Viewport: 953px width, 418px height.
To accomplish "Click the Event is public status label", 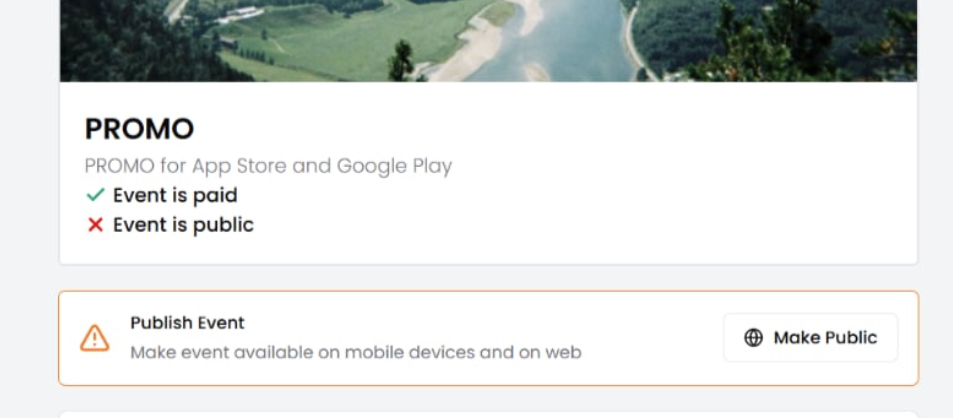I will click(183, 225).
